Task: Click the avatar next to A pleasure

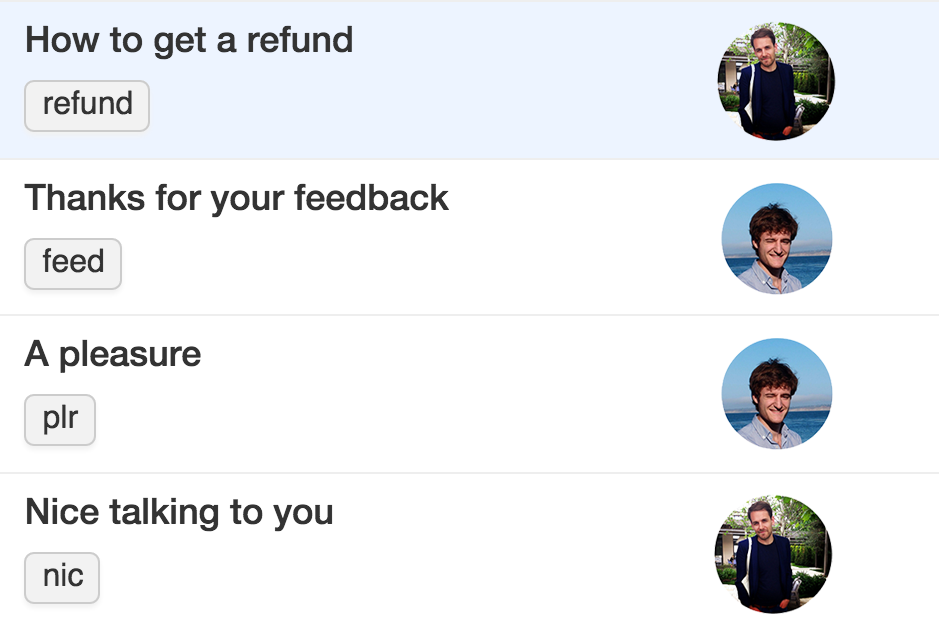Action: [776, 394]
